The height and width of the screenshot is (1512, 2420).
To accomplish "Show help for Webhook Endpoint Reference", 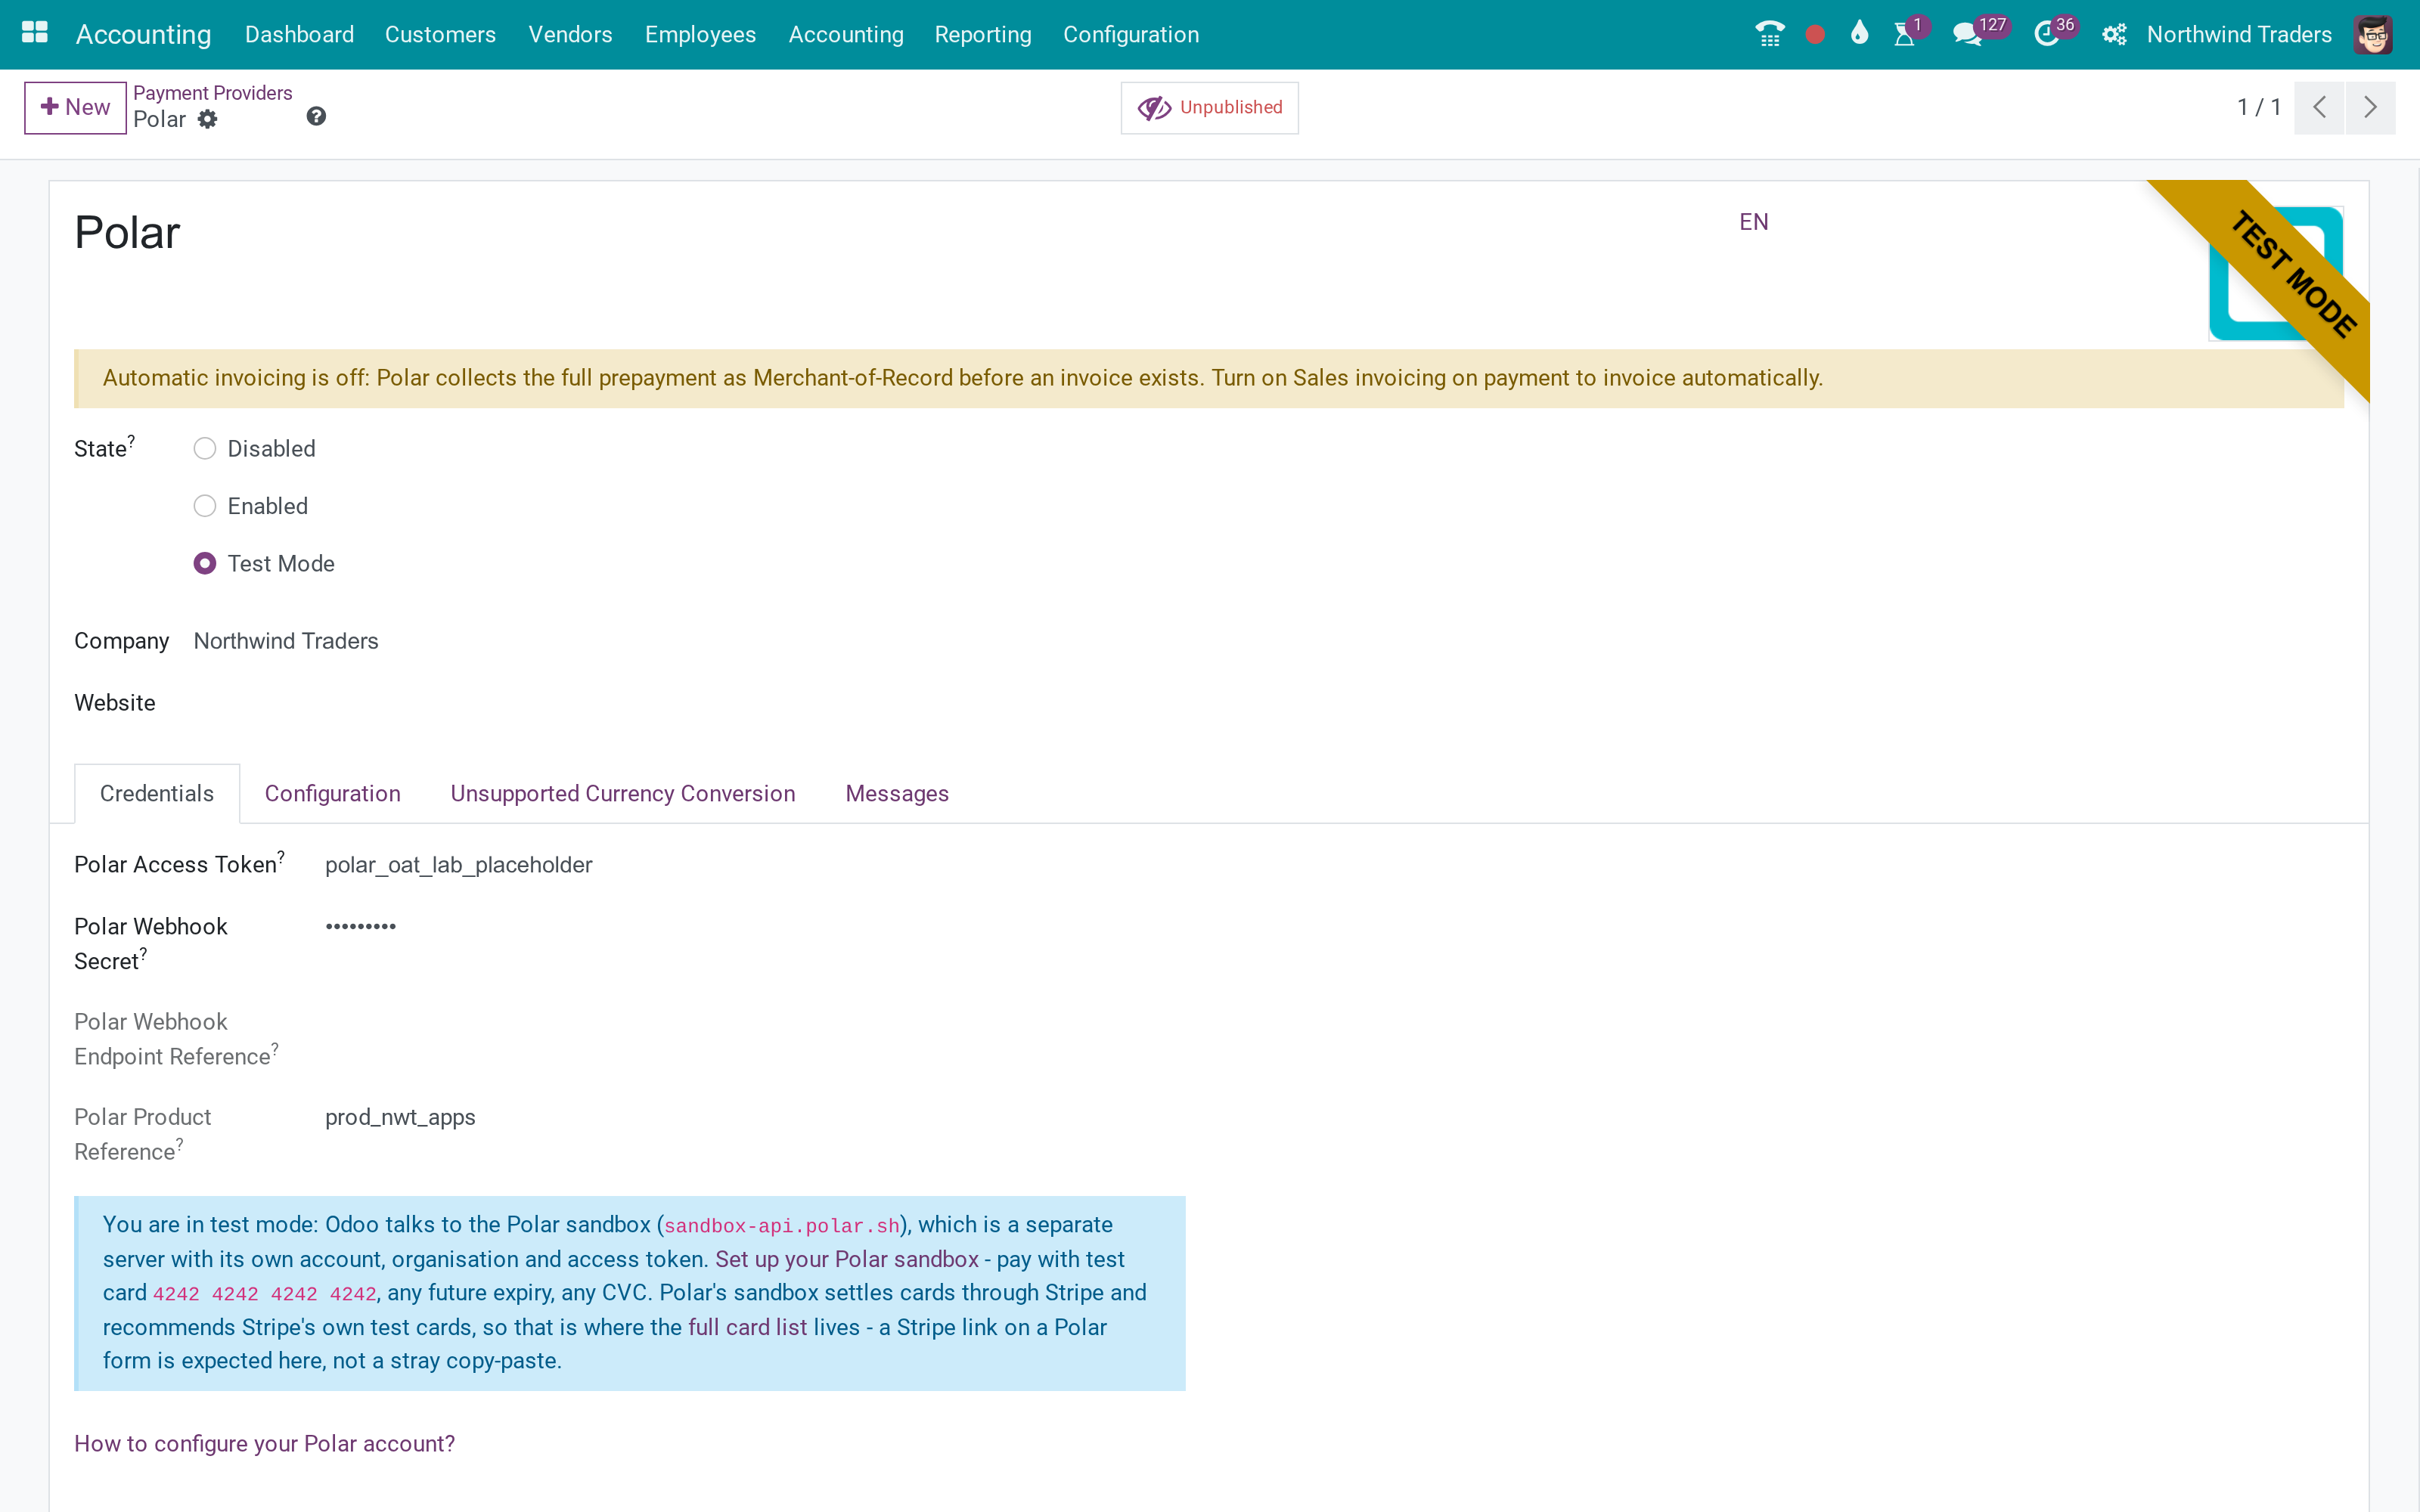I will tap(275, 1048).
